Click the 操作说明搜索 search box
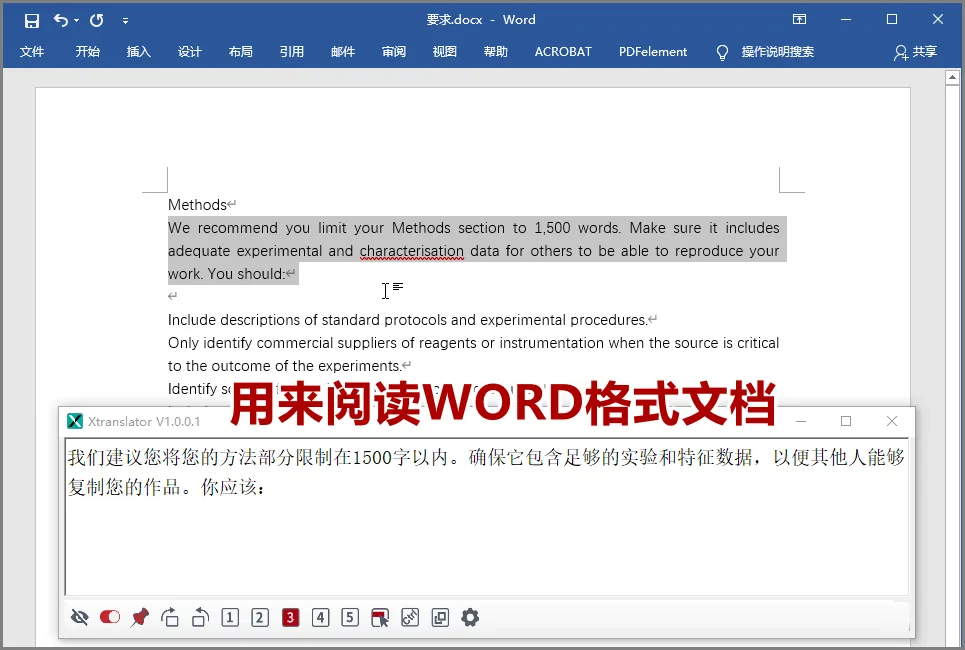The image size is (965, 650). 778,52
